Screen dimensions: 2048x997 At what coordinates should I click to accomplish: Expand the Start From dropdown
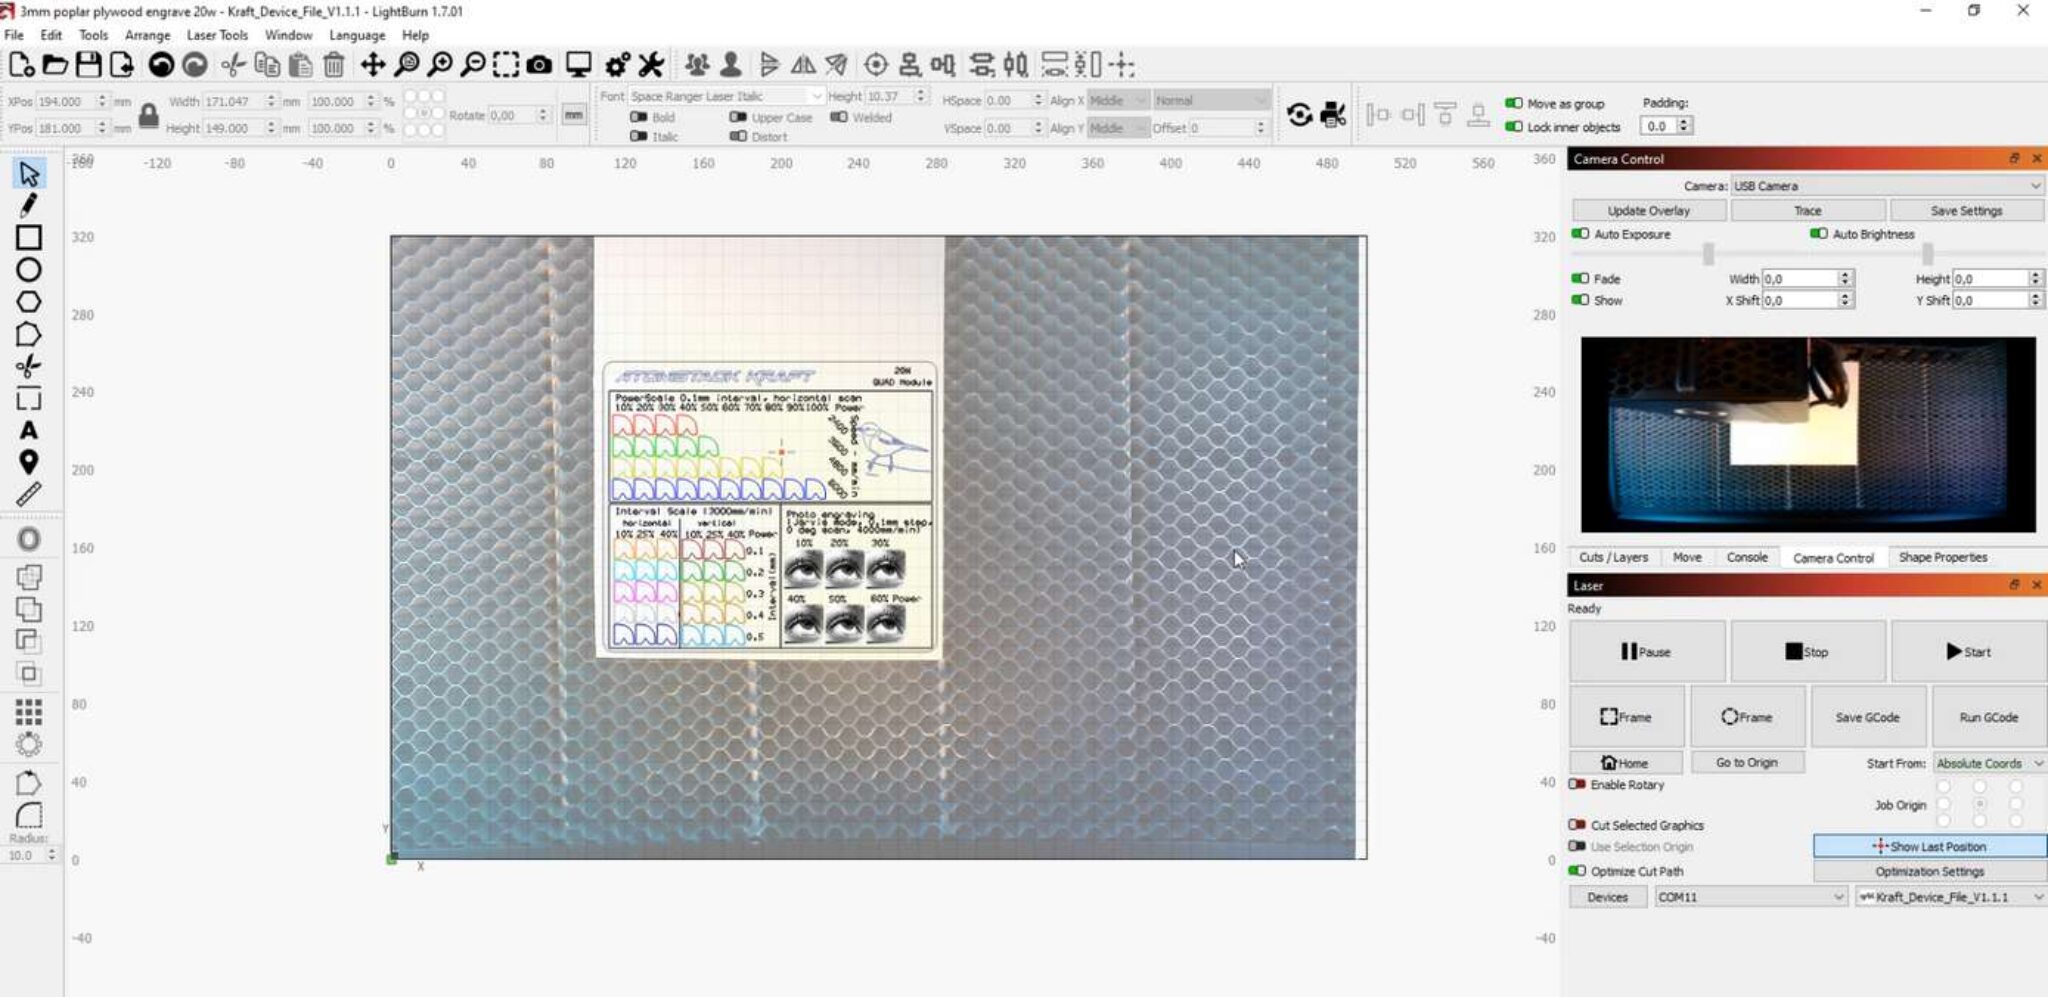[x=1988, y=763]
